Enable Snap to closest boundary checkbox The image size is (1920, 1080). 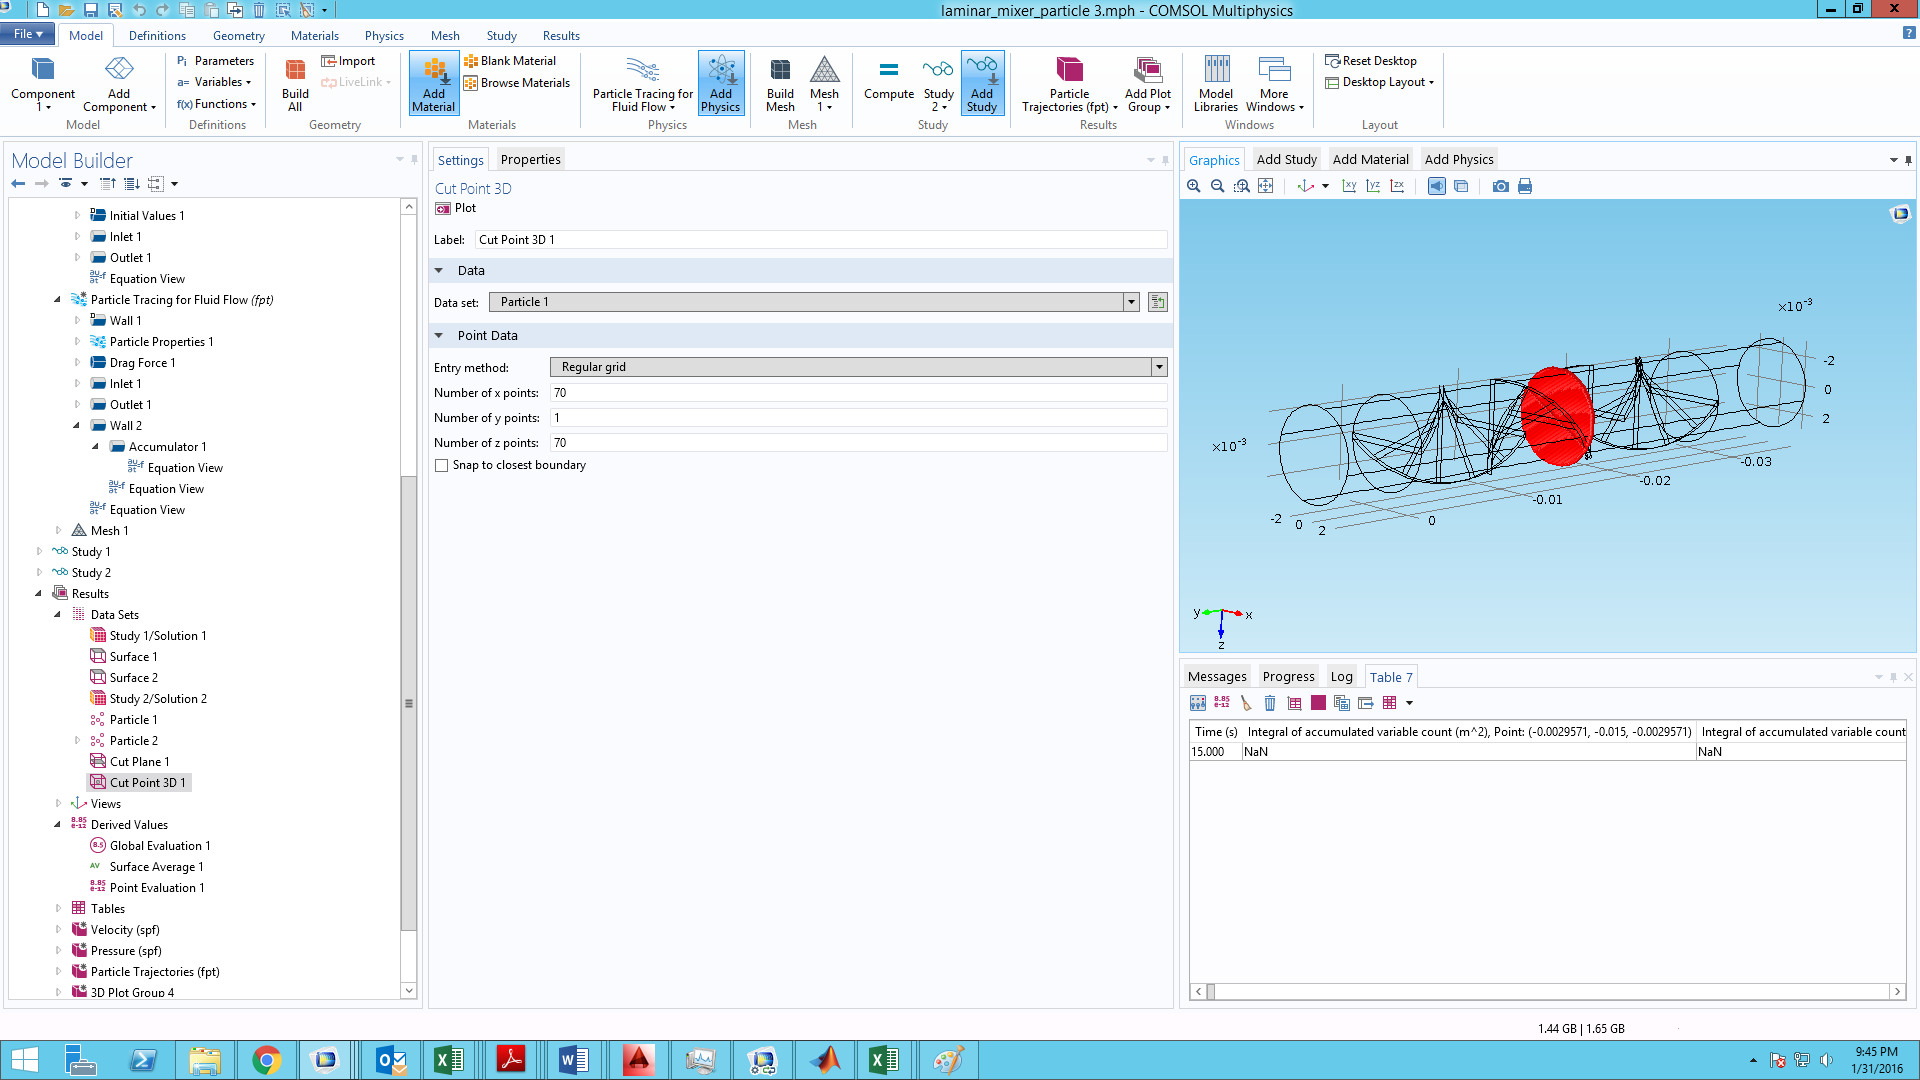click(x=441, y=465)
